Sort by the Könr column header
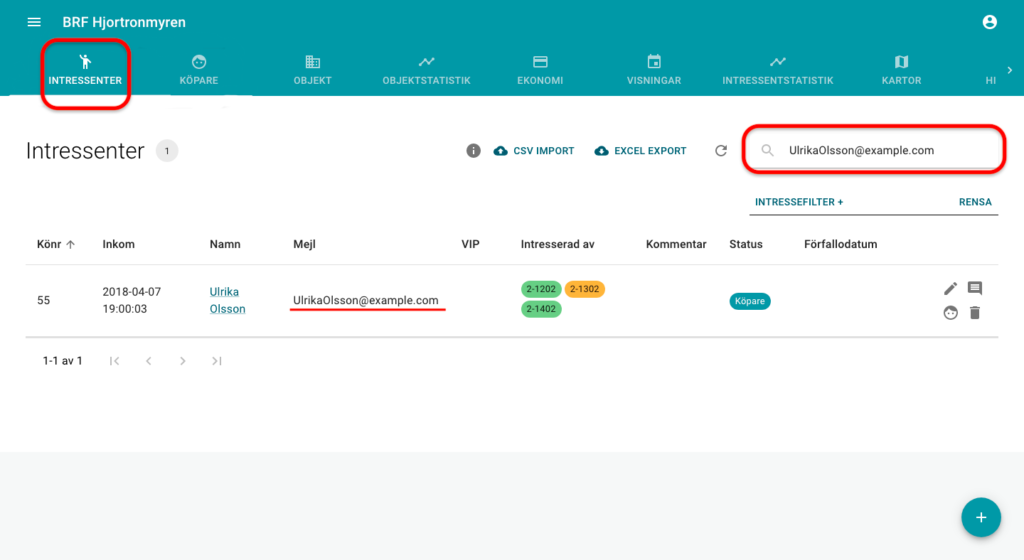 coord(55,244)
